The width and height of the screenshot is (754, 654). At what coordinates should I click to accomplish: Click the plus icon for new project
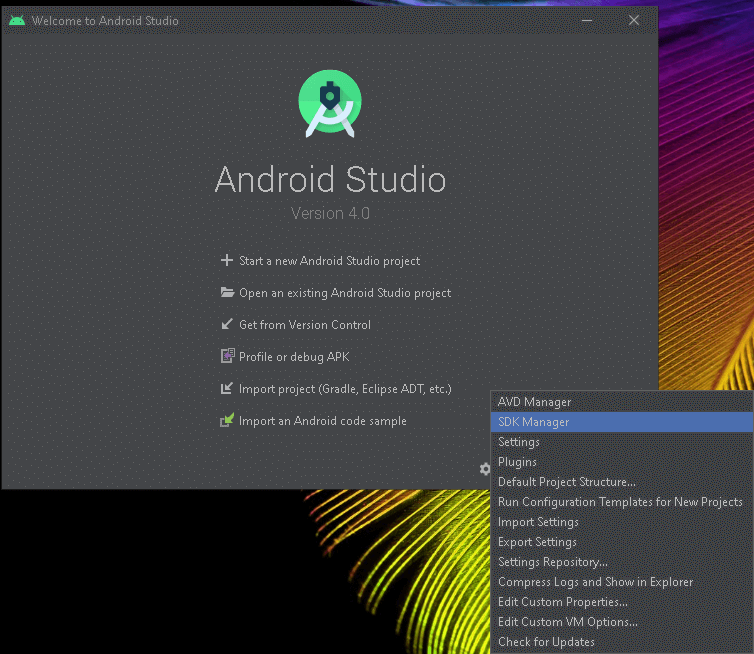pyautogui.click(x=226, y=260)
